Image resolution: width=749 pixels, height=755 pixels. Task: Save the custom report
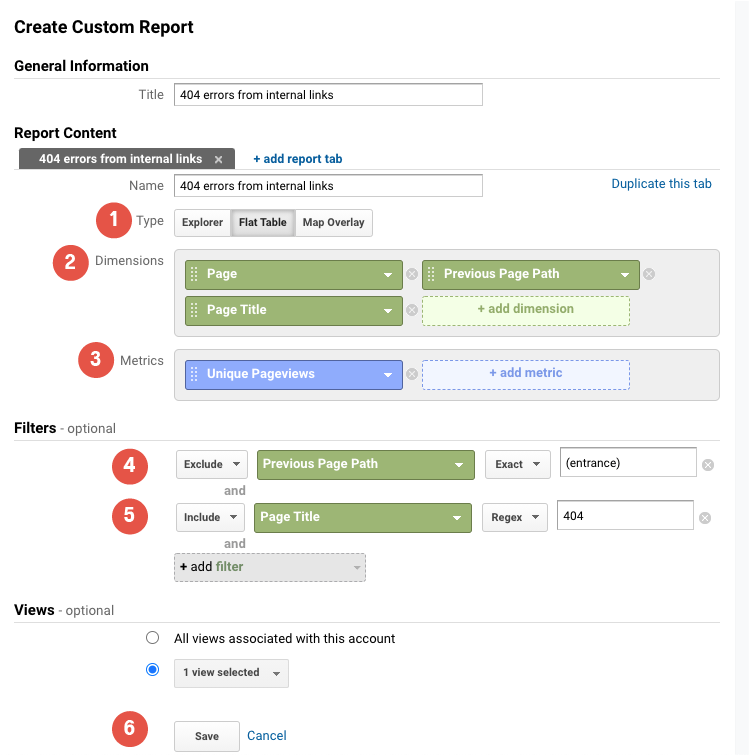coord(207,736)
